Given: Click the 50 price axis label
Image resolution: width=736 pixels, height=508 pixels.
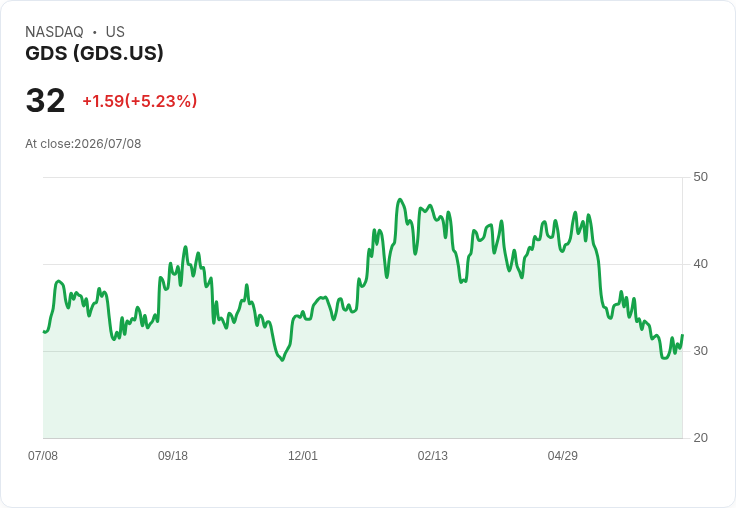Looking at the screenshot, I should [700, 177].
